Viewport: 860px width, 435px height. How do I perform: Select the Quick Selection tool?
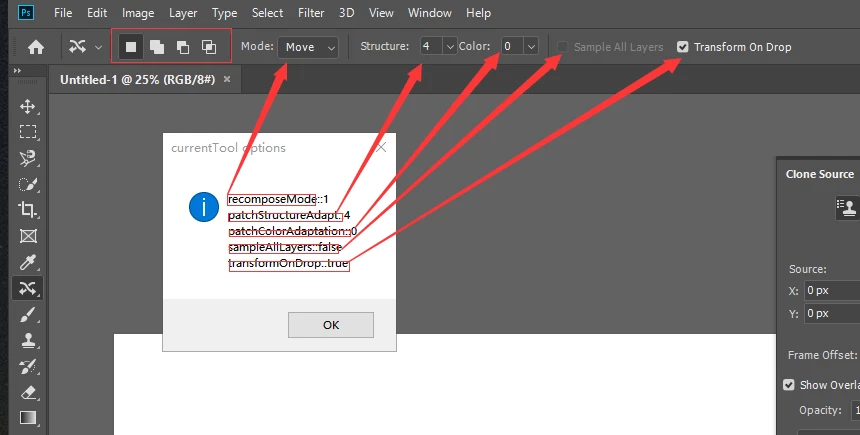coord(28,184)
